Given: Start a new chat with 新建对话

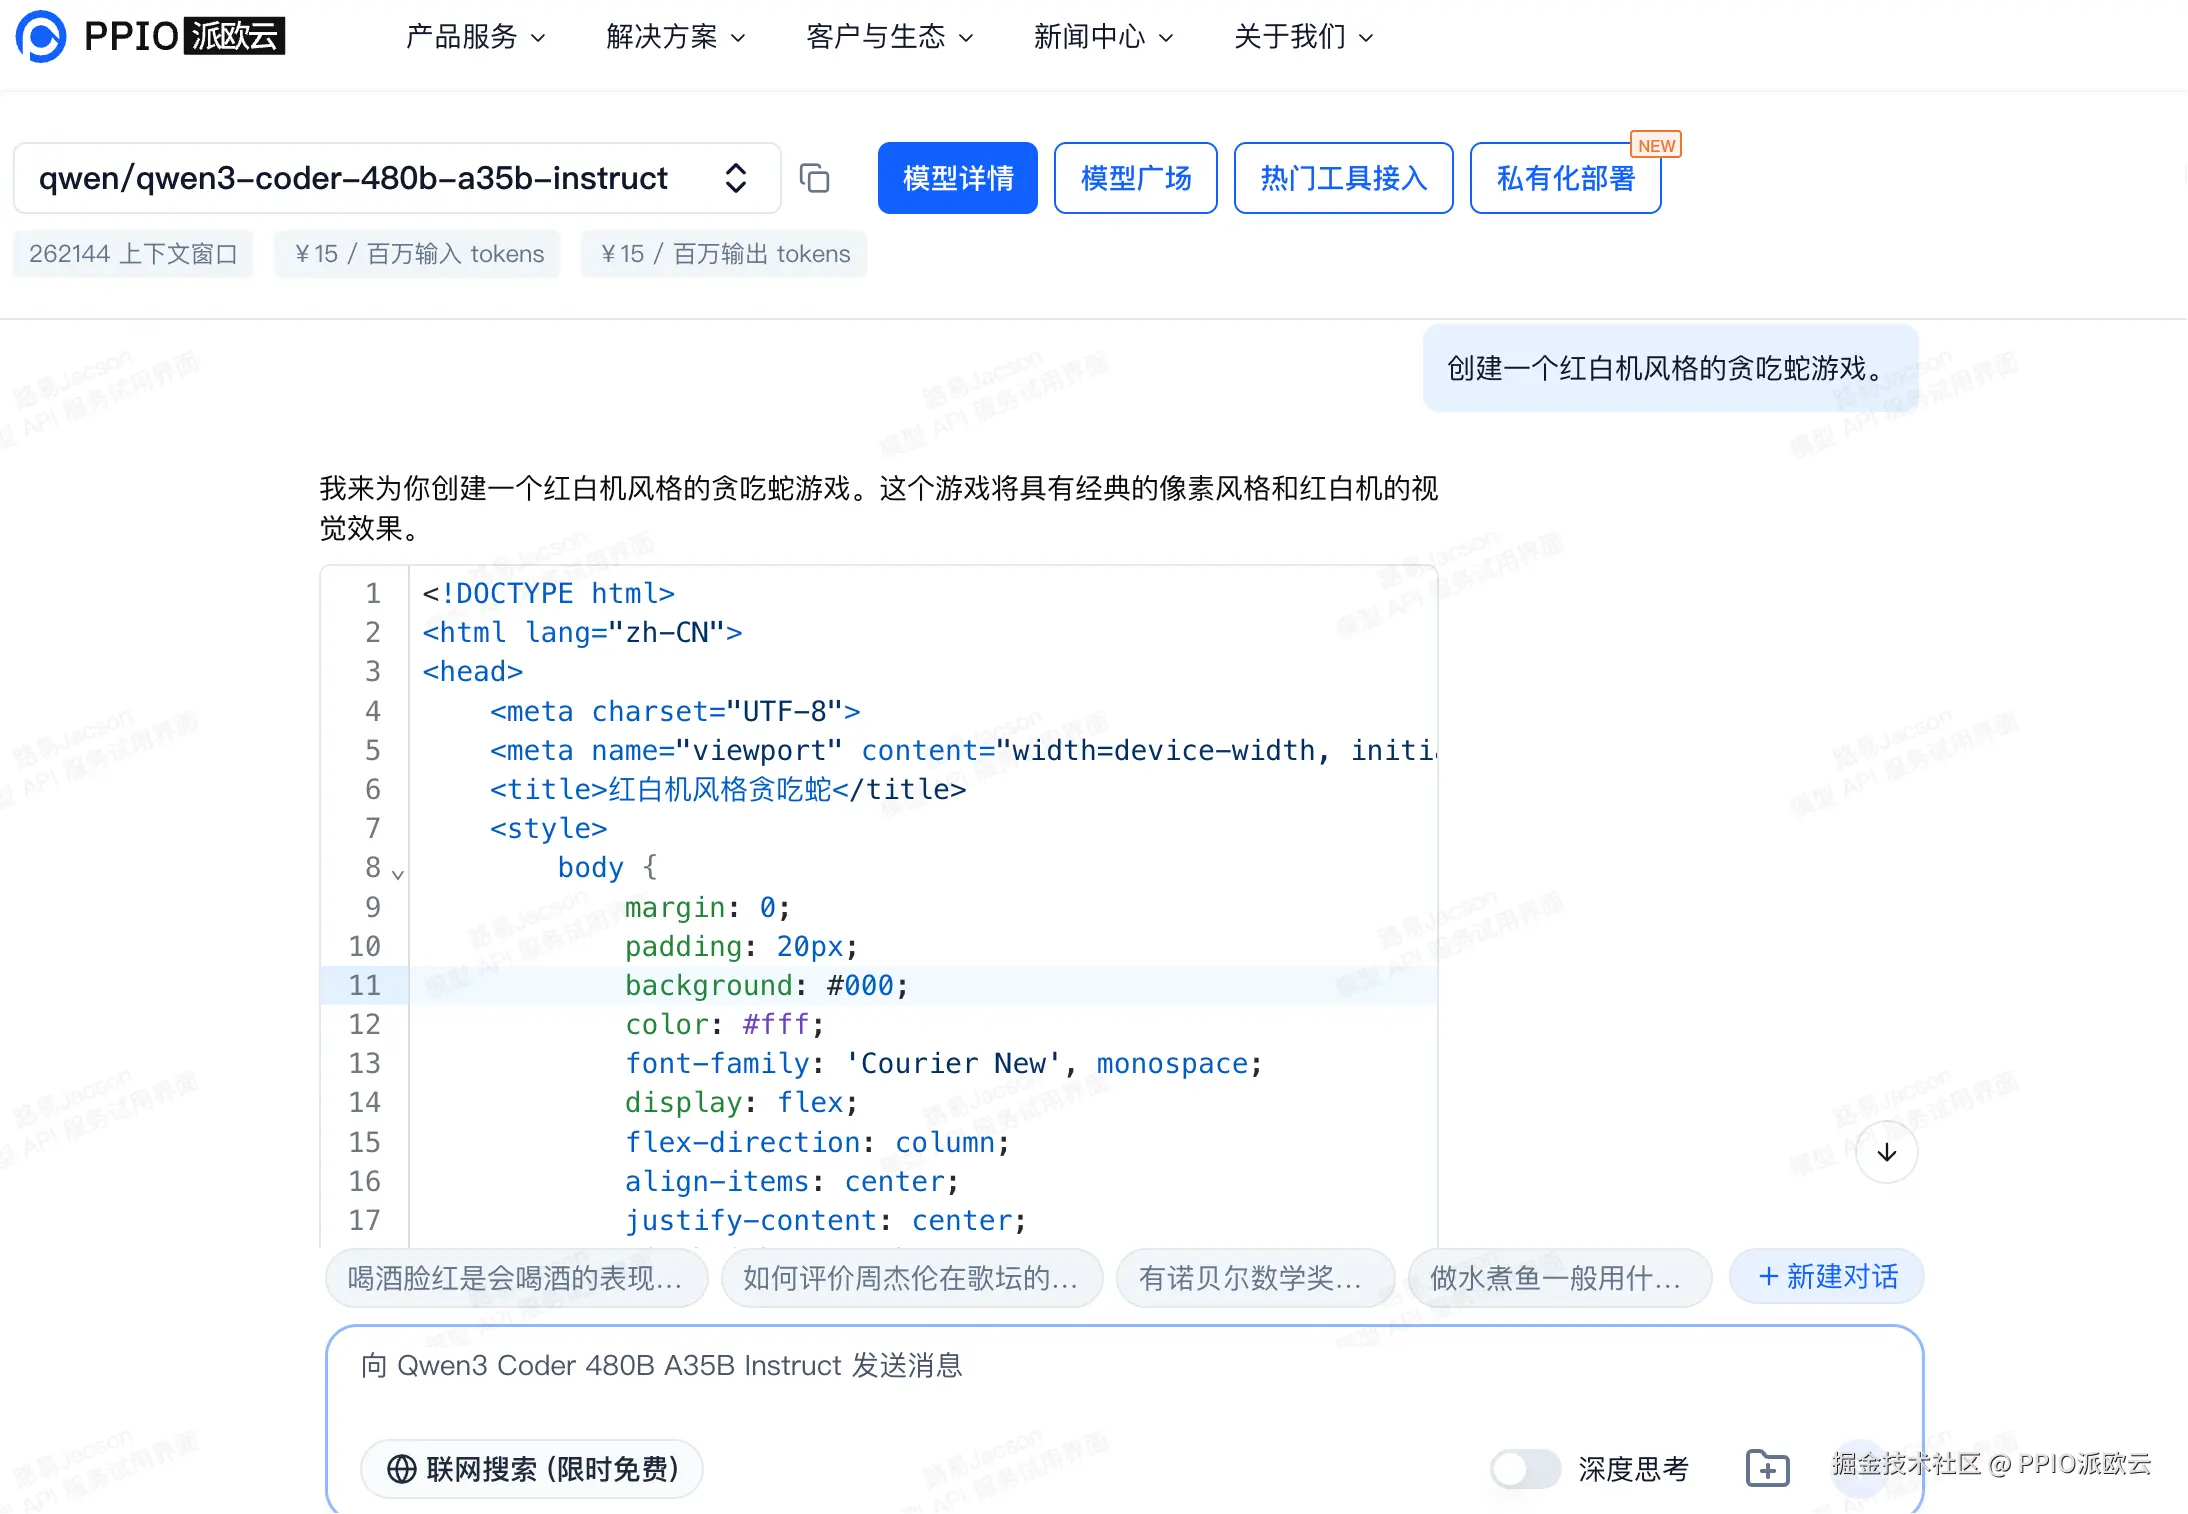Looking at the screenshot, I should 1826,1276.
